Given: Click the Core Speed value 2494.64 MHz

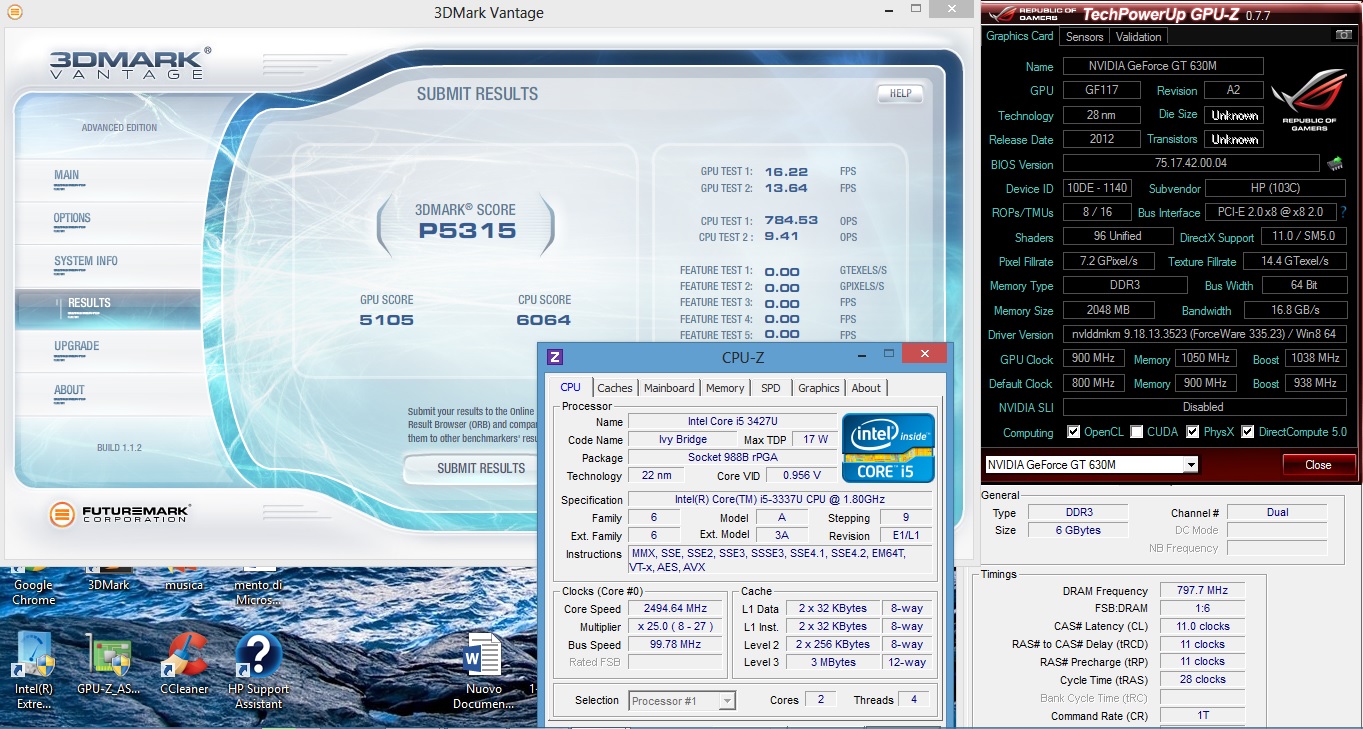Looking at the screenshot, I should point(677,609).
